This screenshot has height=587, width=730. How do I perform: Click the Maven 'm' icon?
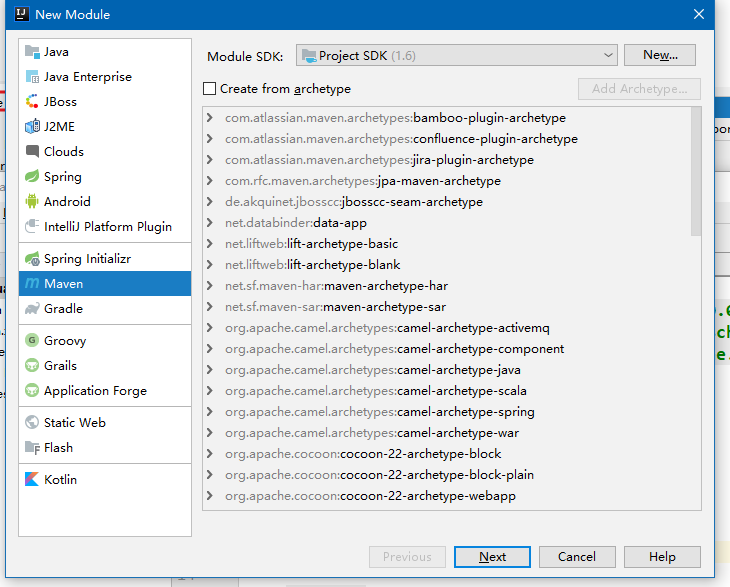32,283
